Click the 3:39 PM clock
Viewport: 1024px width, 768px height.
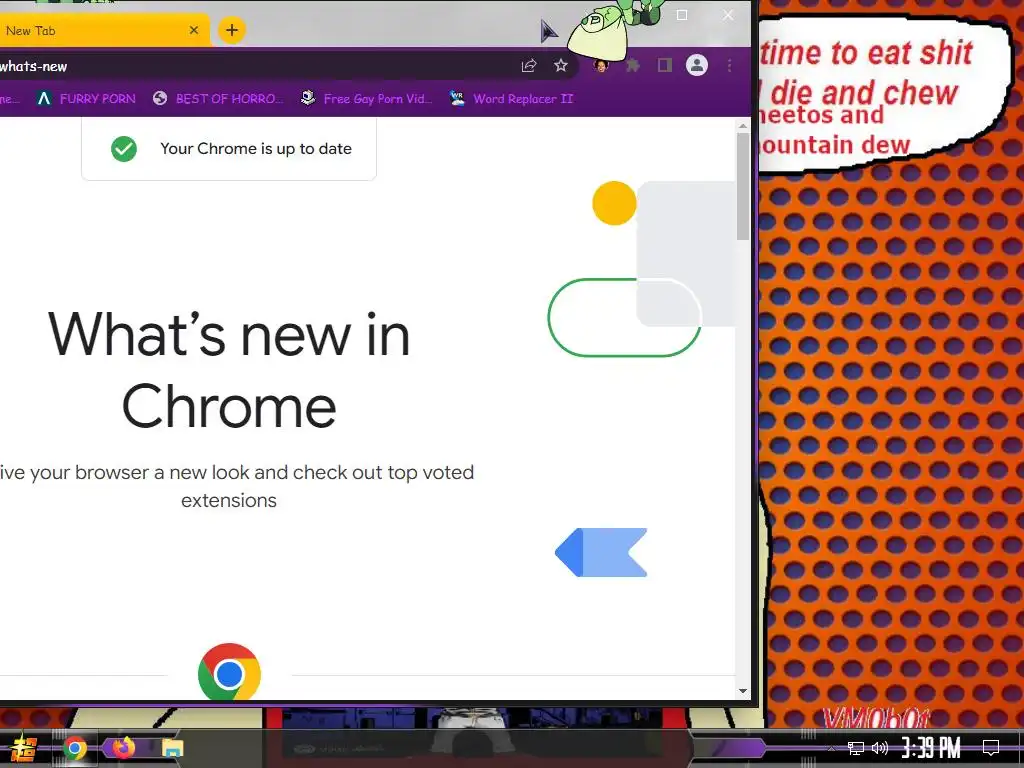coord(931,748)
